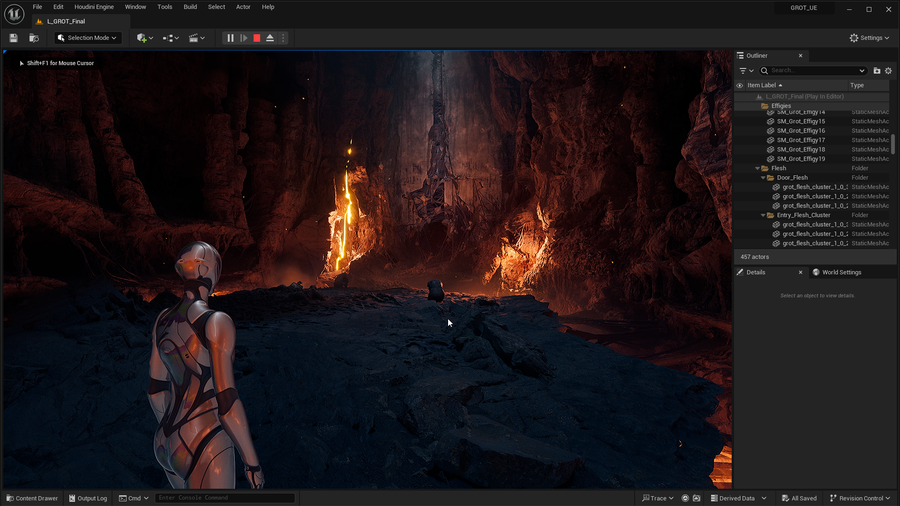This screenshot has width=900, height=506.
Task: Open the File menu
Action: (x=37, y=7)
